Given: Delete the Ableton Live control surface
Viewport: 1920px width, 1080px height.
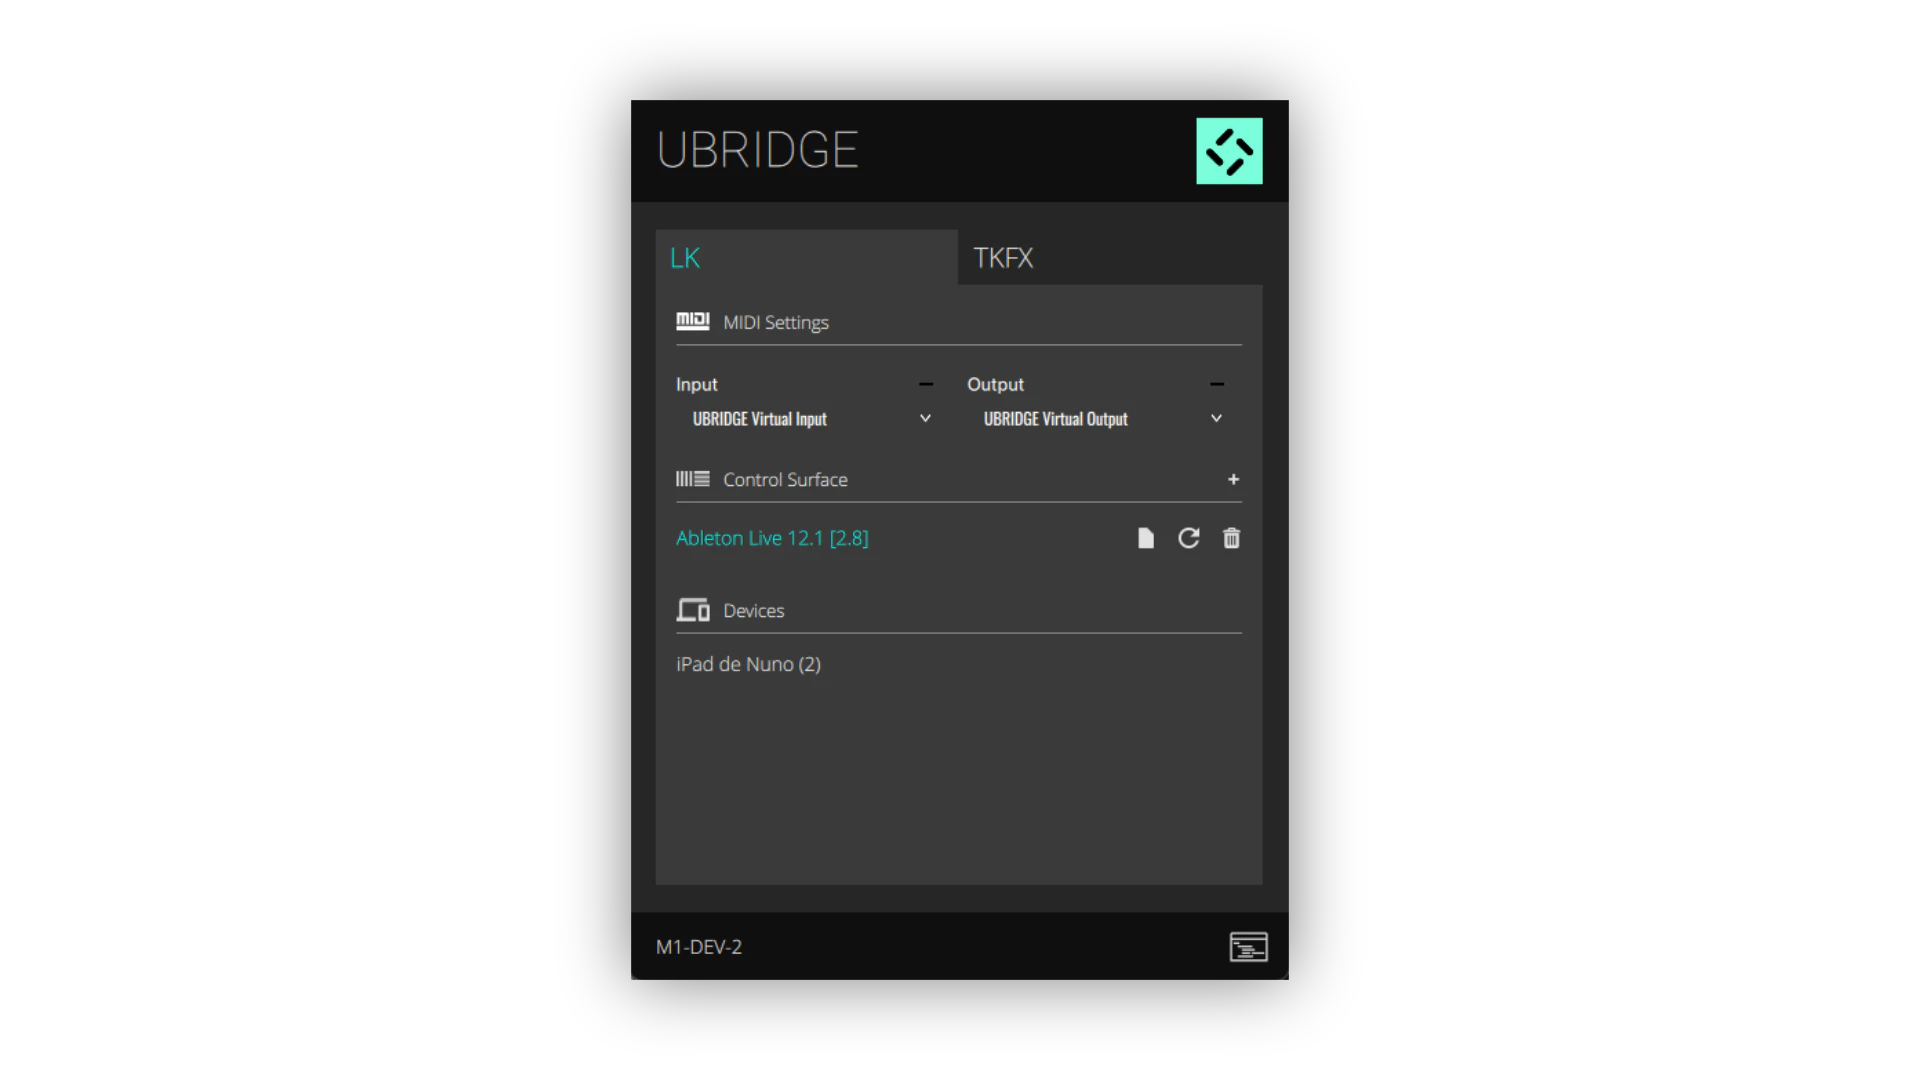Looking at the screenshot, I should point(1231,538).
